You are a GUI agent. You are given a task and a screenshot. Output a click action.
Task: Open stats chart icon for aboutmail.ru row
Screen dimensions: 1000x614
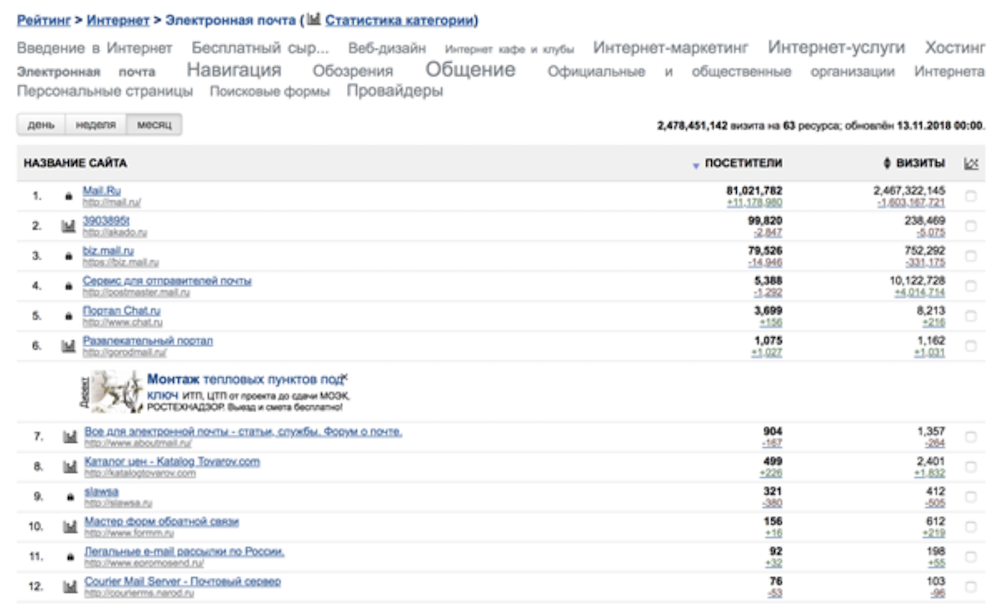coord(70,437)
